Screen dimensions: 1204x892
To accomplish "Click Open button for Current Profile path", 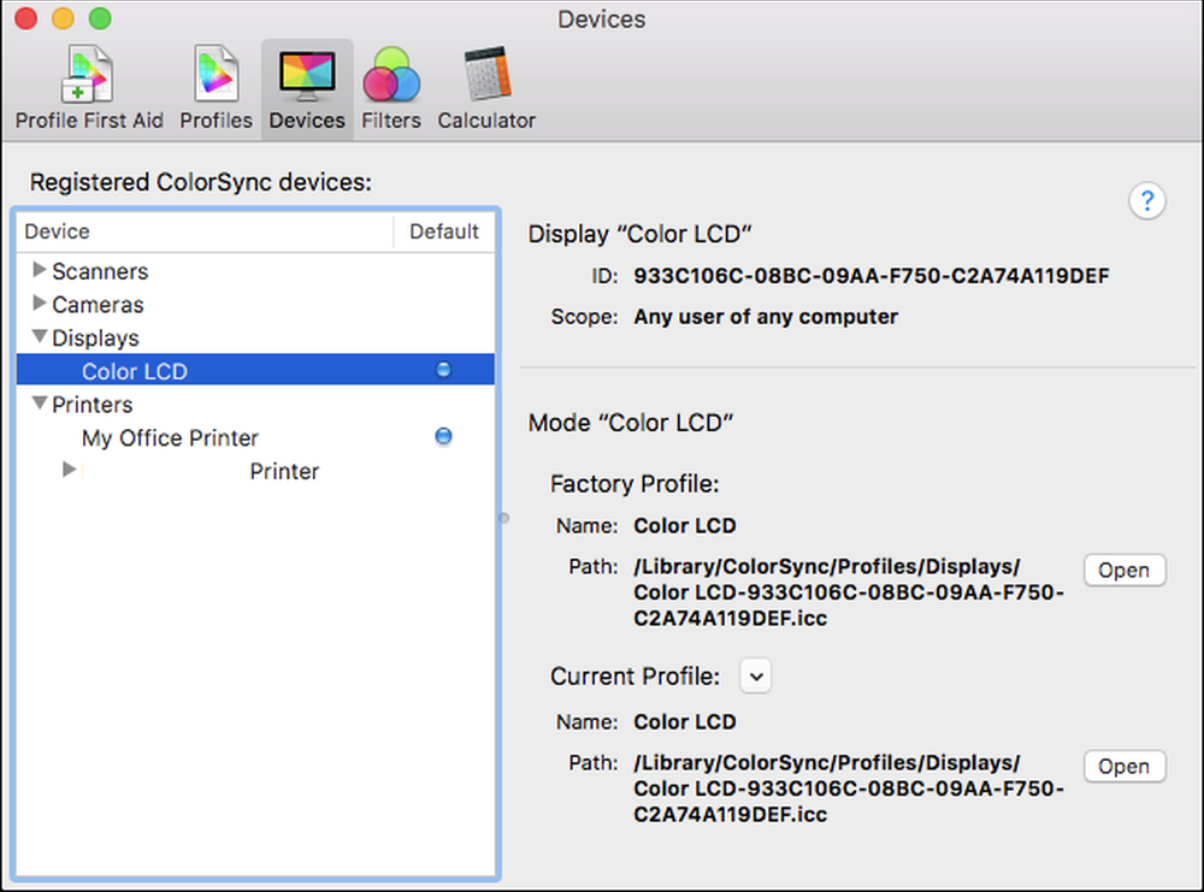I will (x=1124, y=766).
